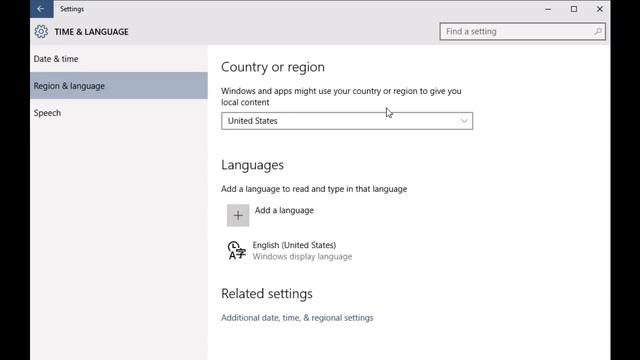The image size is (640, 360).
Task: Close the Settings window
Action: click(x=600, y=9)
